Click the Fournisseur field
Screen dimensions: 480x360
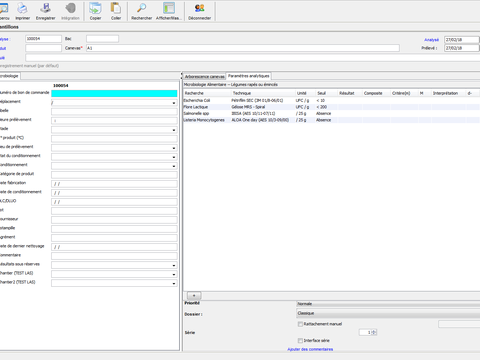(x=114, y=220)
